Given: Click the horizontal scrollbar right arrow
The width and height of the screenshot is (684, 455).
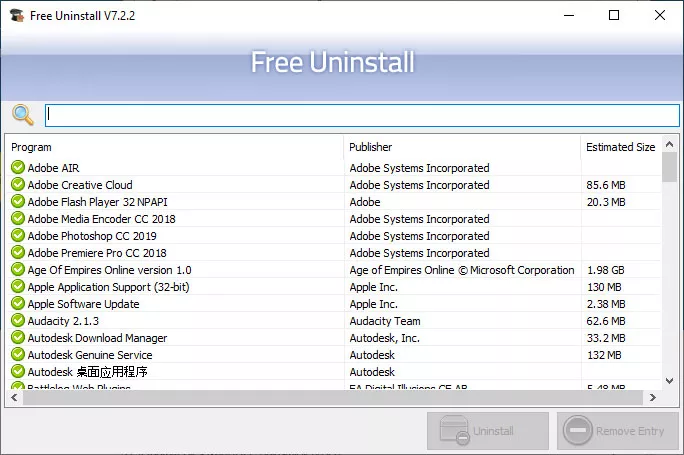Looking at the screenshot, I should [653, 397].
